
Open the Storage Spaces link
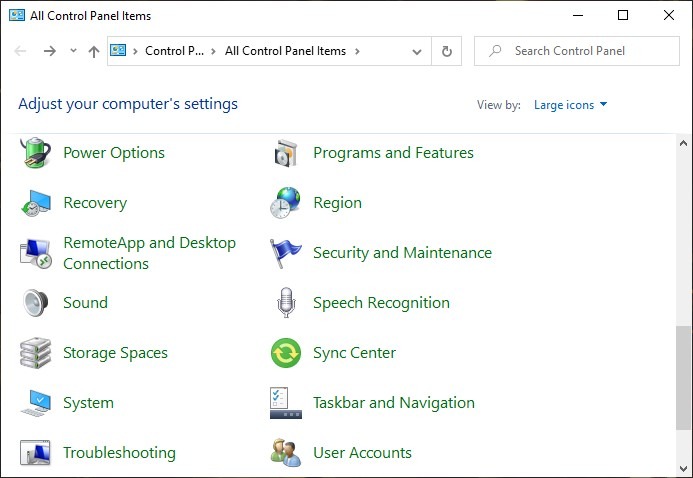[x=115, y=353]
